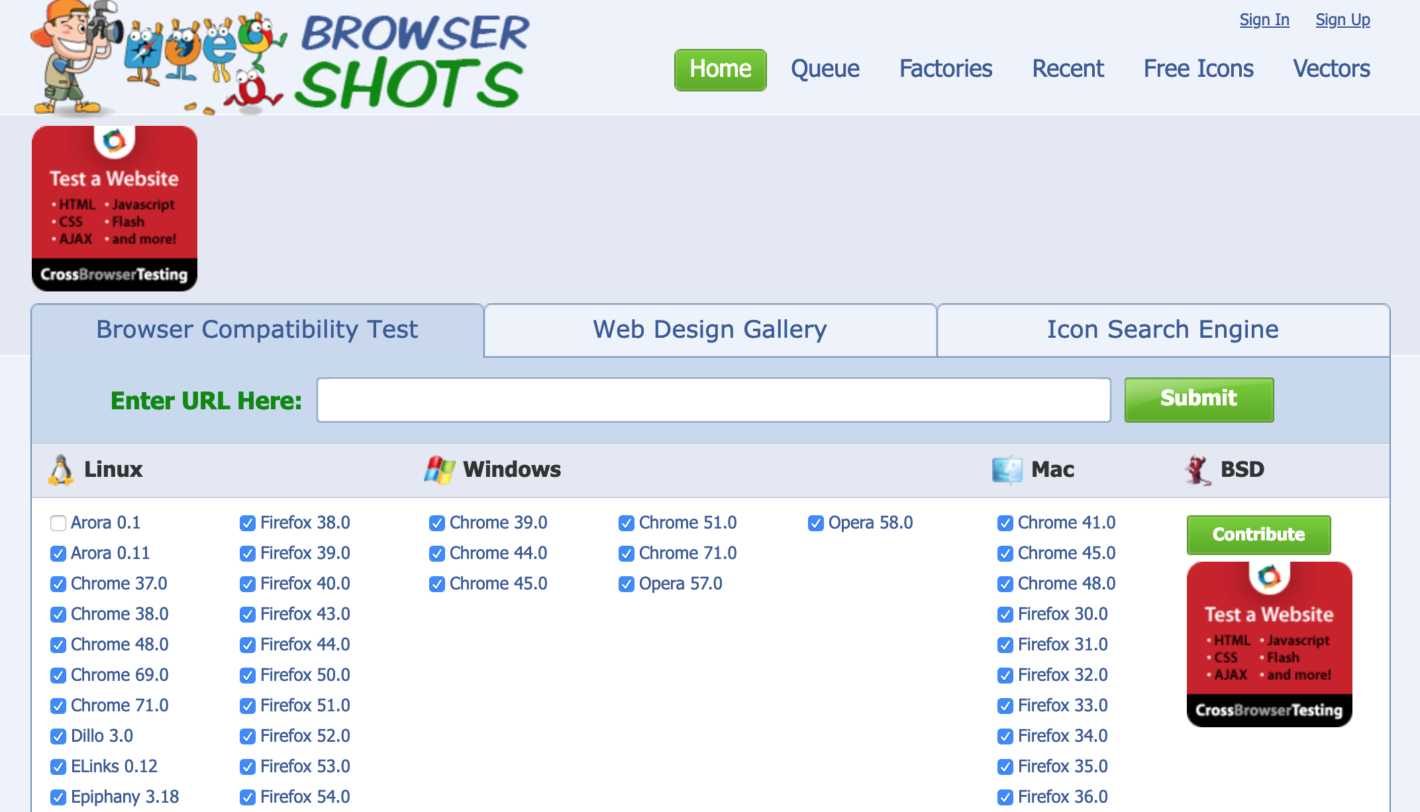Click the Windows flag icon

pos(439,470)
